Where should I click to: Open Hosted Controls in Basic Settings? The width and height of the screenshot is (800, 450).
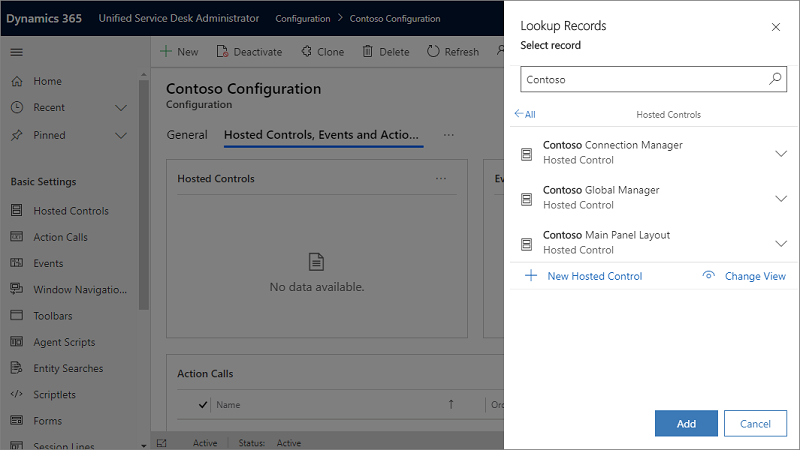(x=71, y=211)
